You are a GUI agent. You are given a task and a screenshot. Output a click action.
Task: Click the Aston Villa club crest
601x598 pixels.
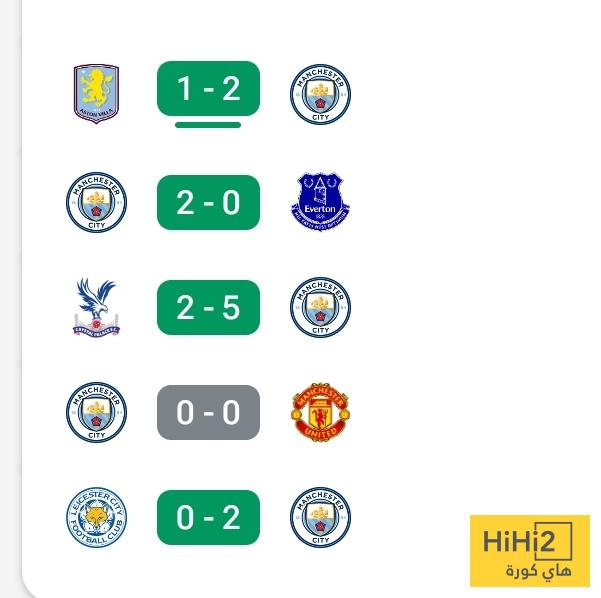point(96,94)
